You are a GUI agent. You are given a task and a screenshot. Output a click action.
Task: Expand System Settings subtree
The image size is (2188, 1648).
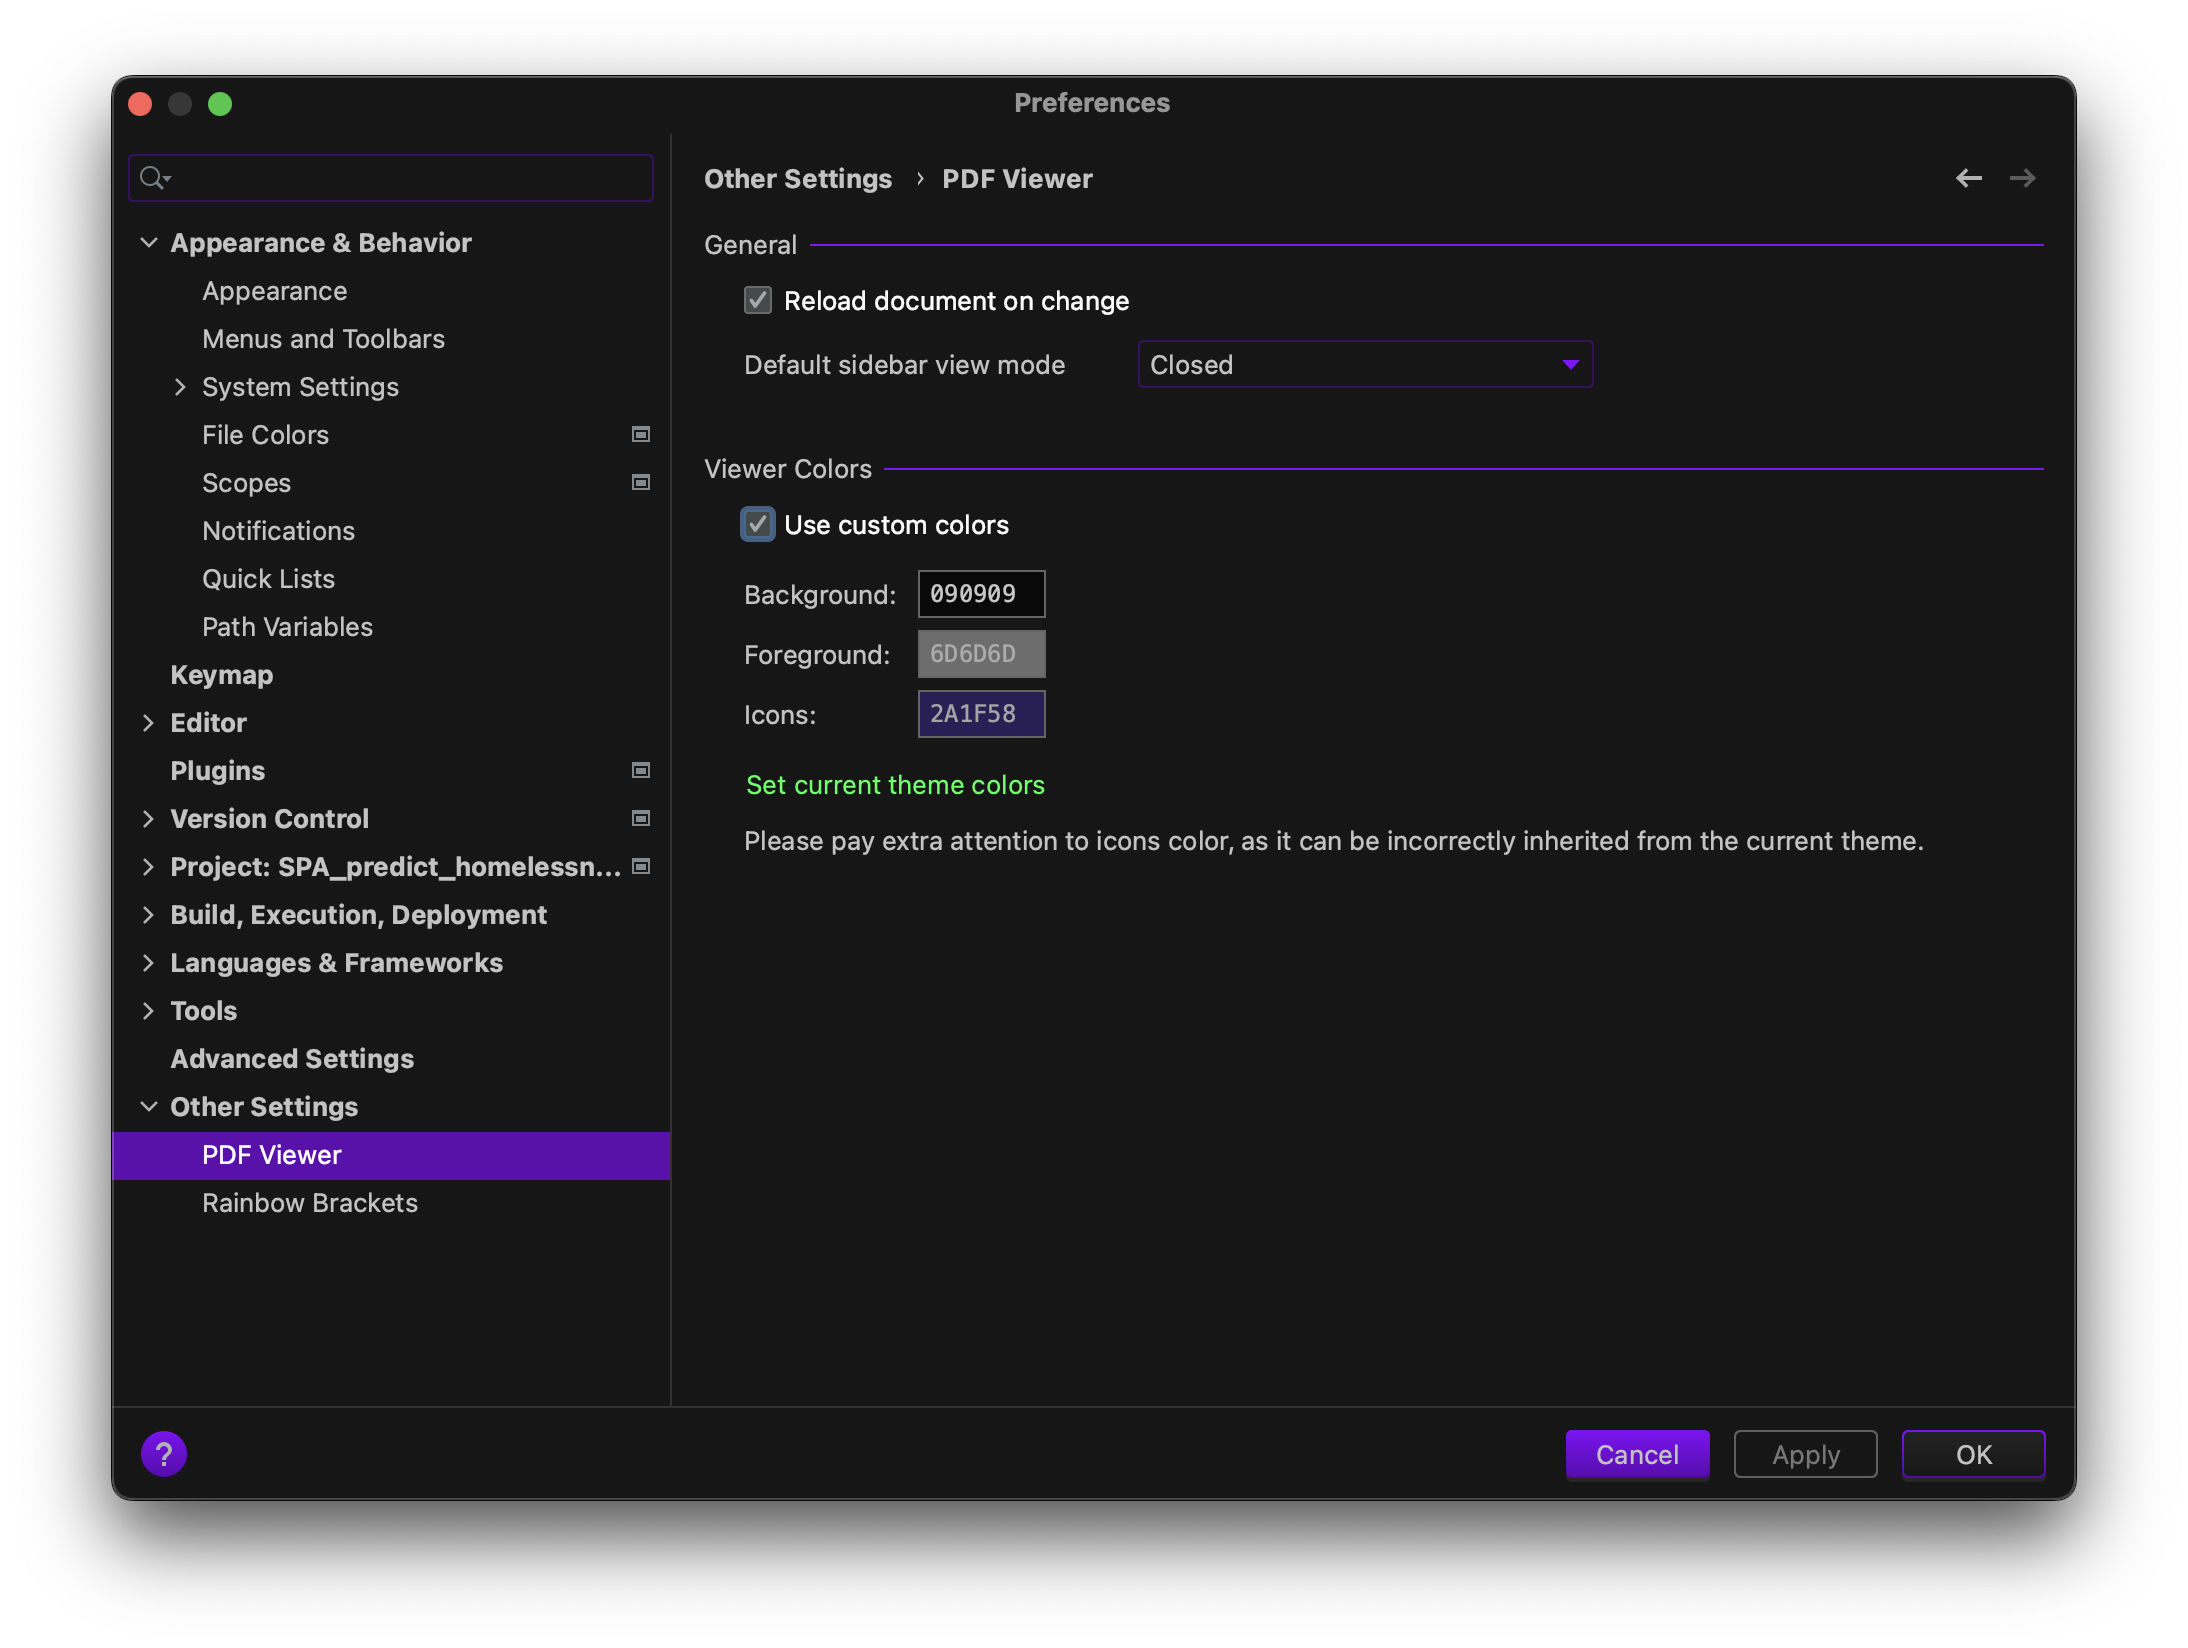(180, 386)
